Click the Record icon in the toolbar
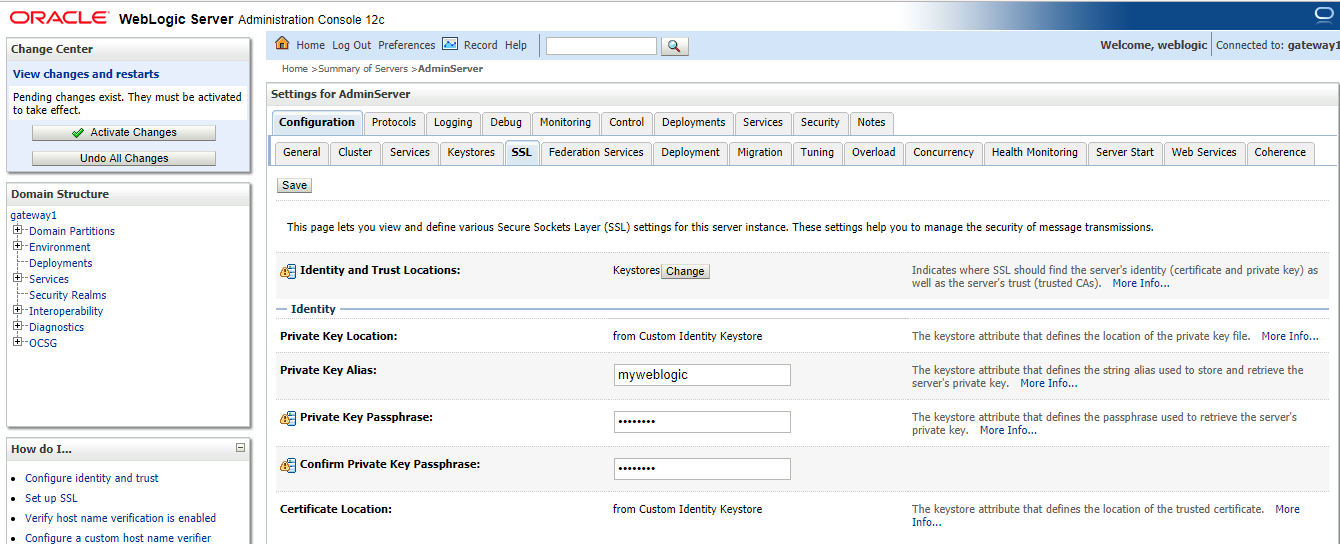The width and height of the screenshot is (1340, 544). pos(450,44)
